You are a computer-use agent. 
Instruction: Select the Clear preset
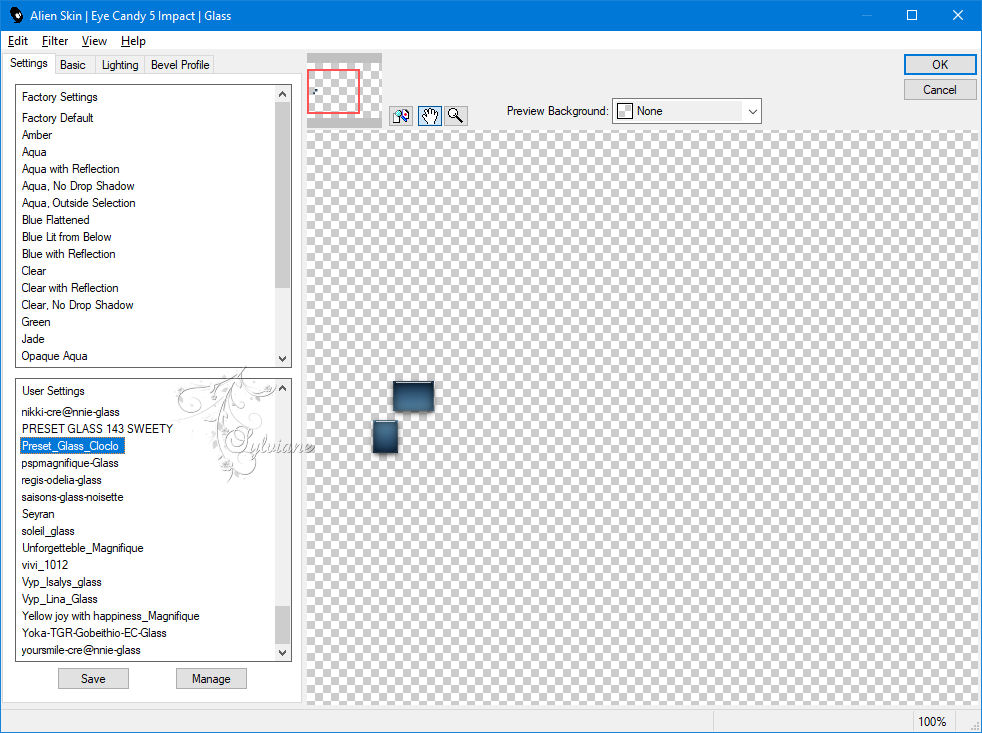point(34,271)
